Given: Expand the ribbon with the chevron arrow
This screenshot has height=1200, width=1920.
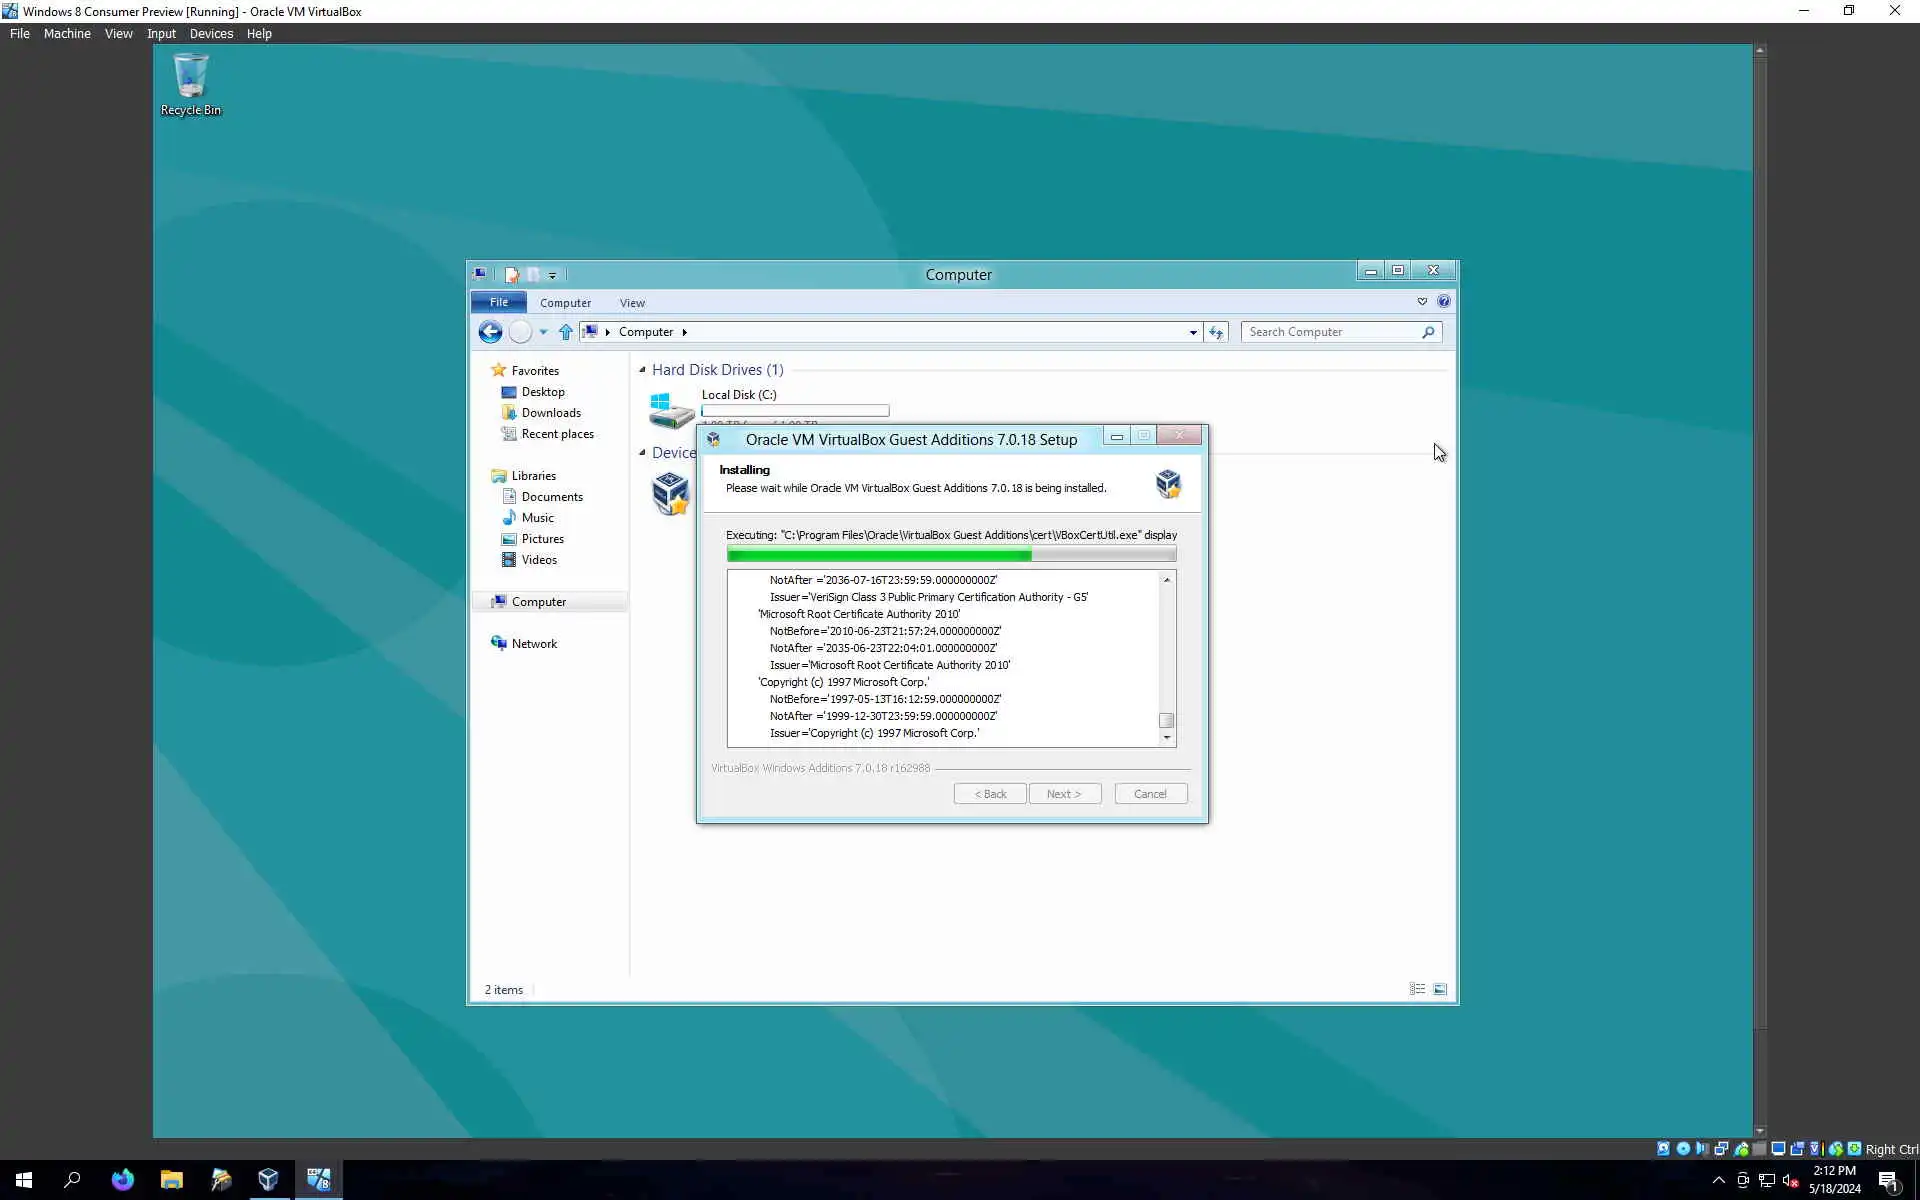Looking at the screenshot, I should pos(1422,301).
